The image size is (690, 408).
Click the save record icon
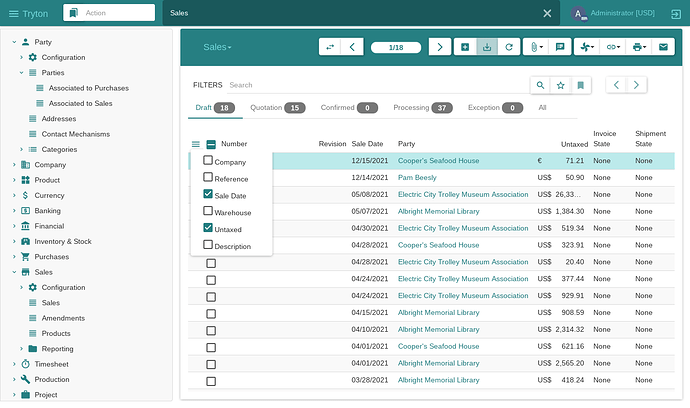(x=487, y=47)
